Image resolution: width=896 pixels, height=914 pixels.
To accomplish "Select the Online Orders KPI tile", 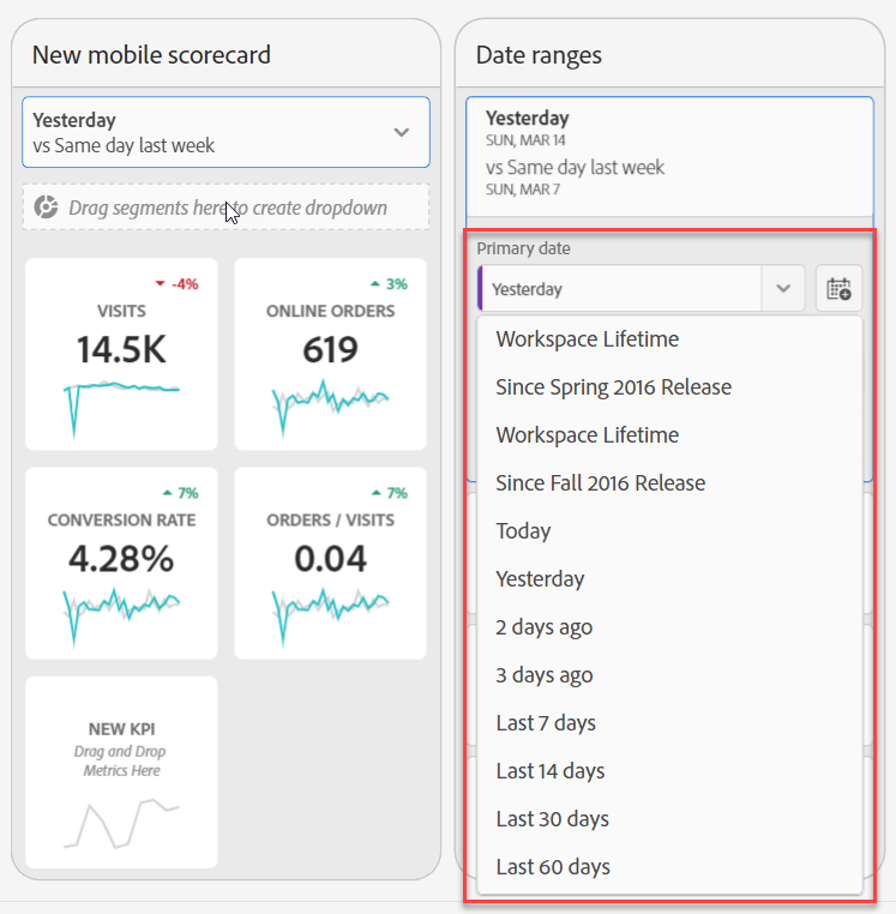I will pos(331,354).
